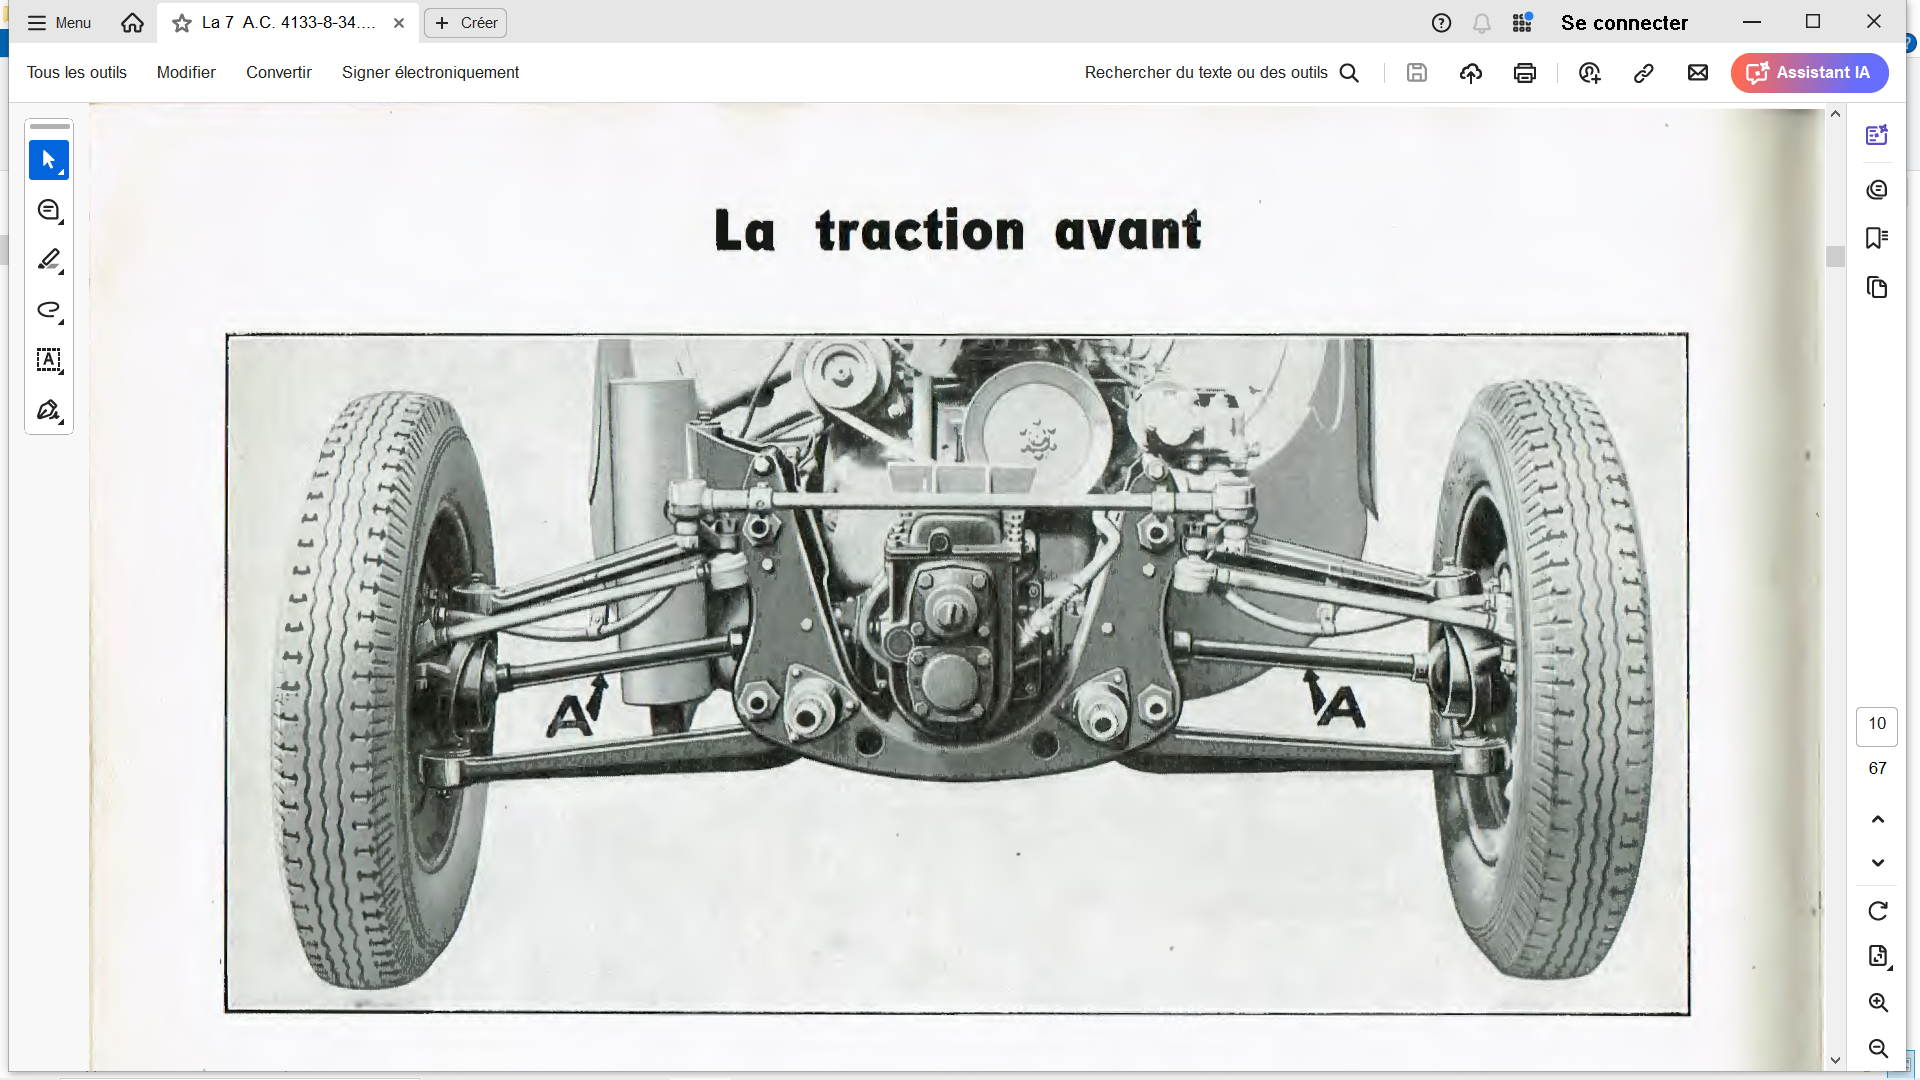Rotate the page view clockwise

coord(1877,911)
